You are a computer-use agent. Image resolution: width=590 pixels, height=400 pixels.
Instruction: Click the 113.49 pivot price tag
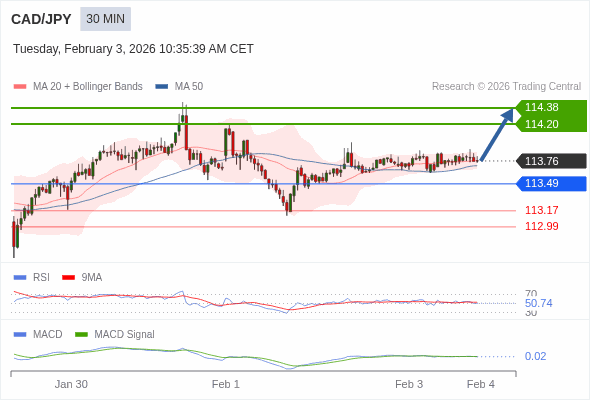coord(552,184)
